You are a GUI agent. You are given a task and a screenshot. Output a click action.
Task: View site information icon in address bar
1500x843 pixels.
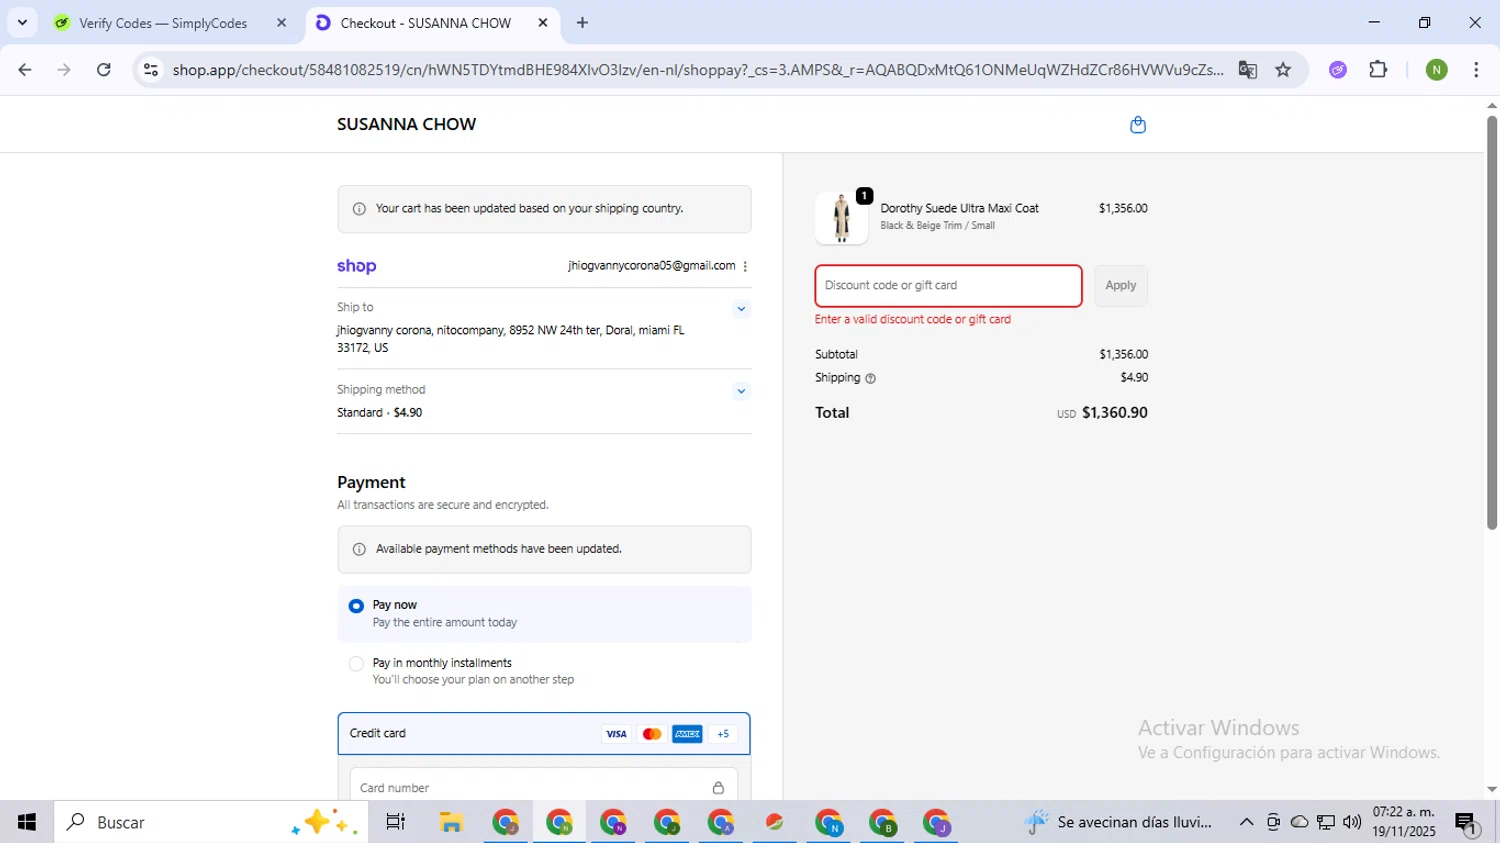point(151,70)
